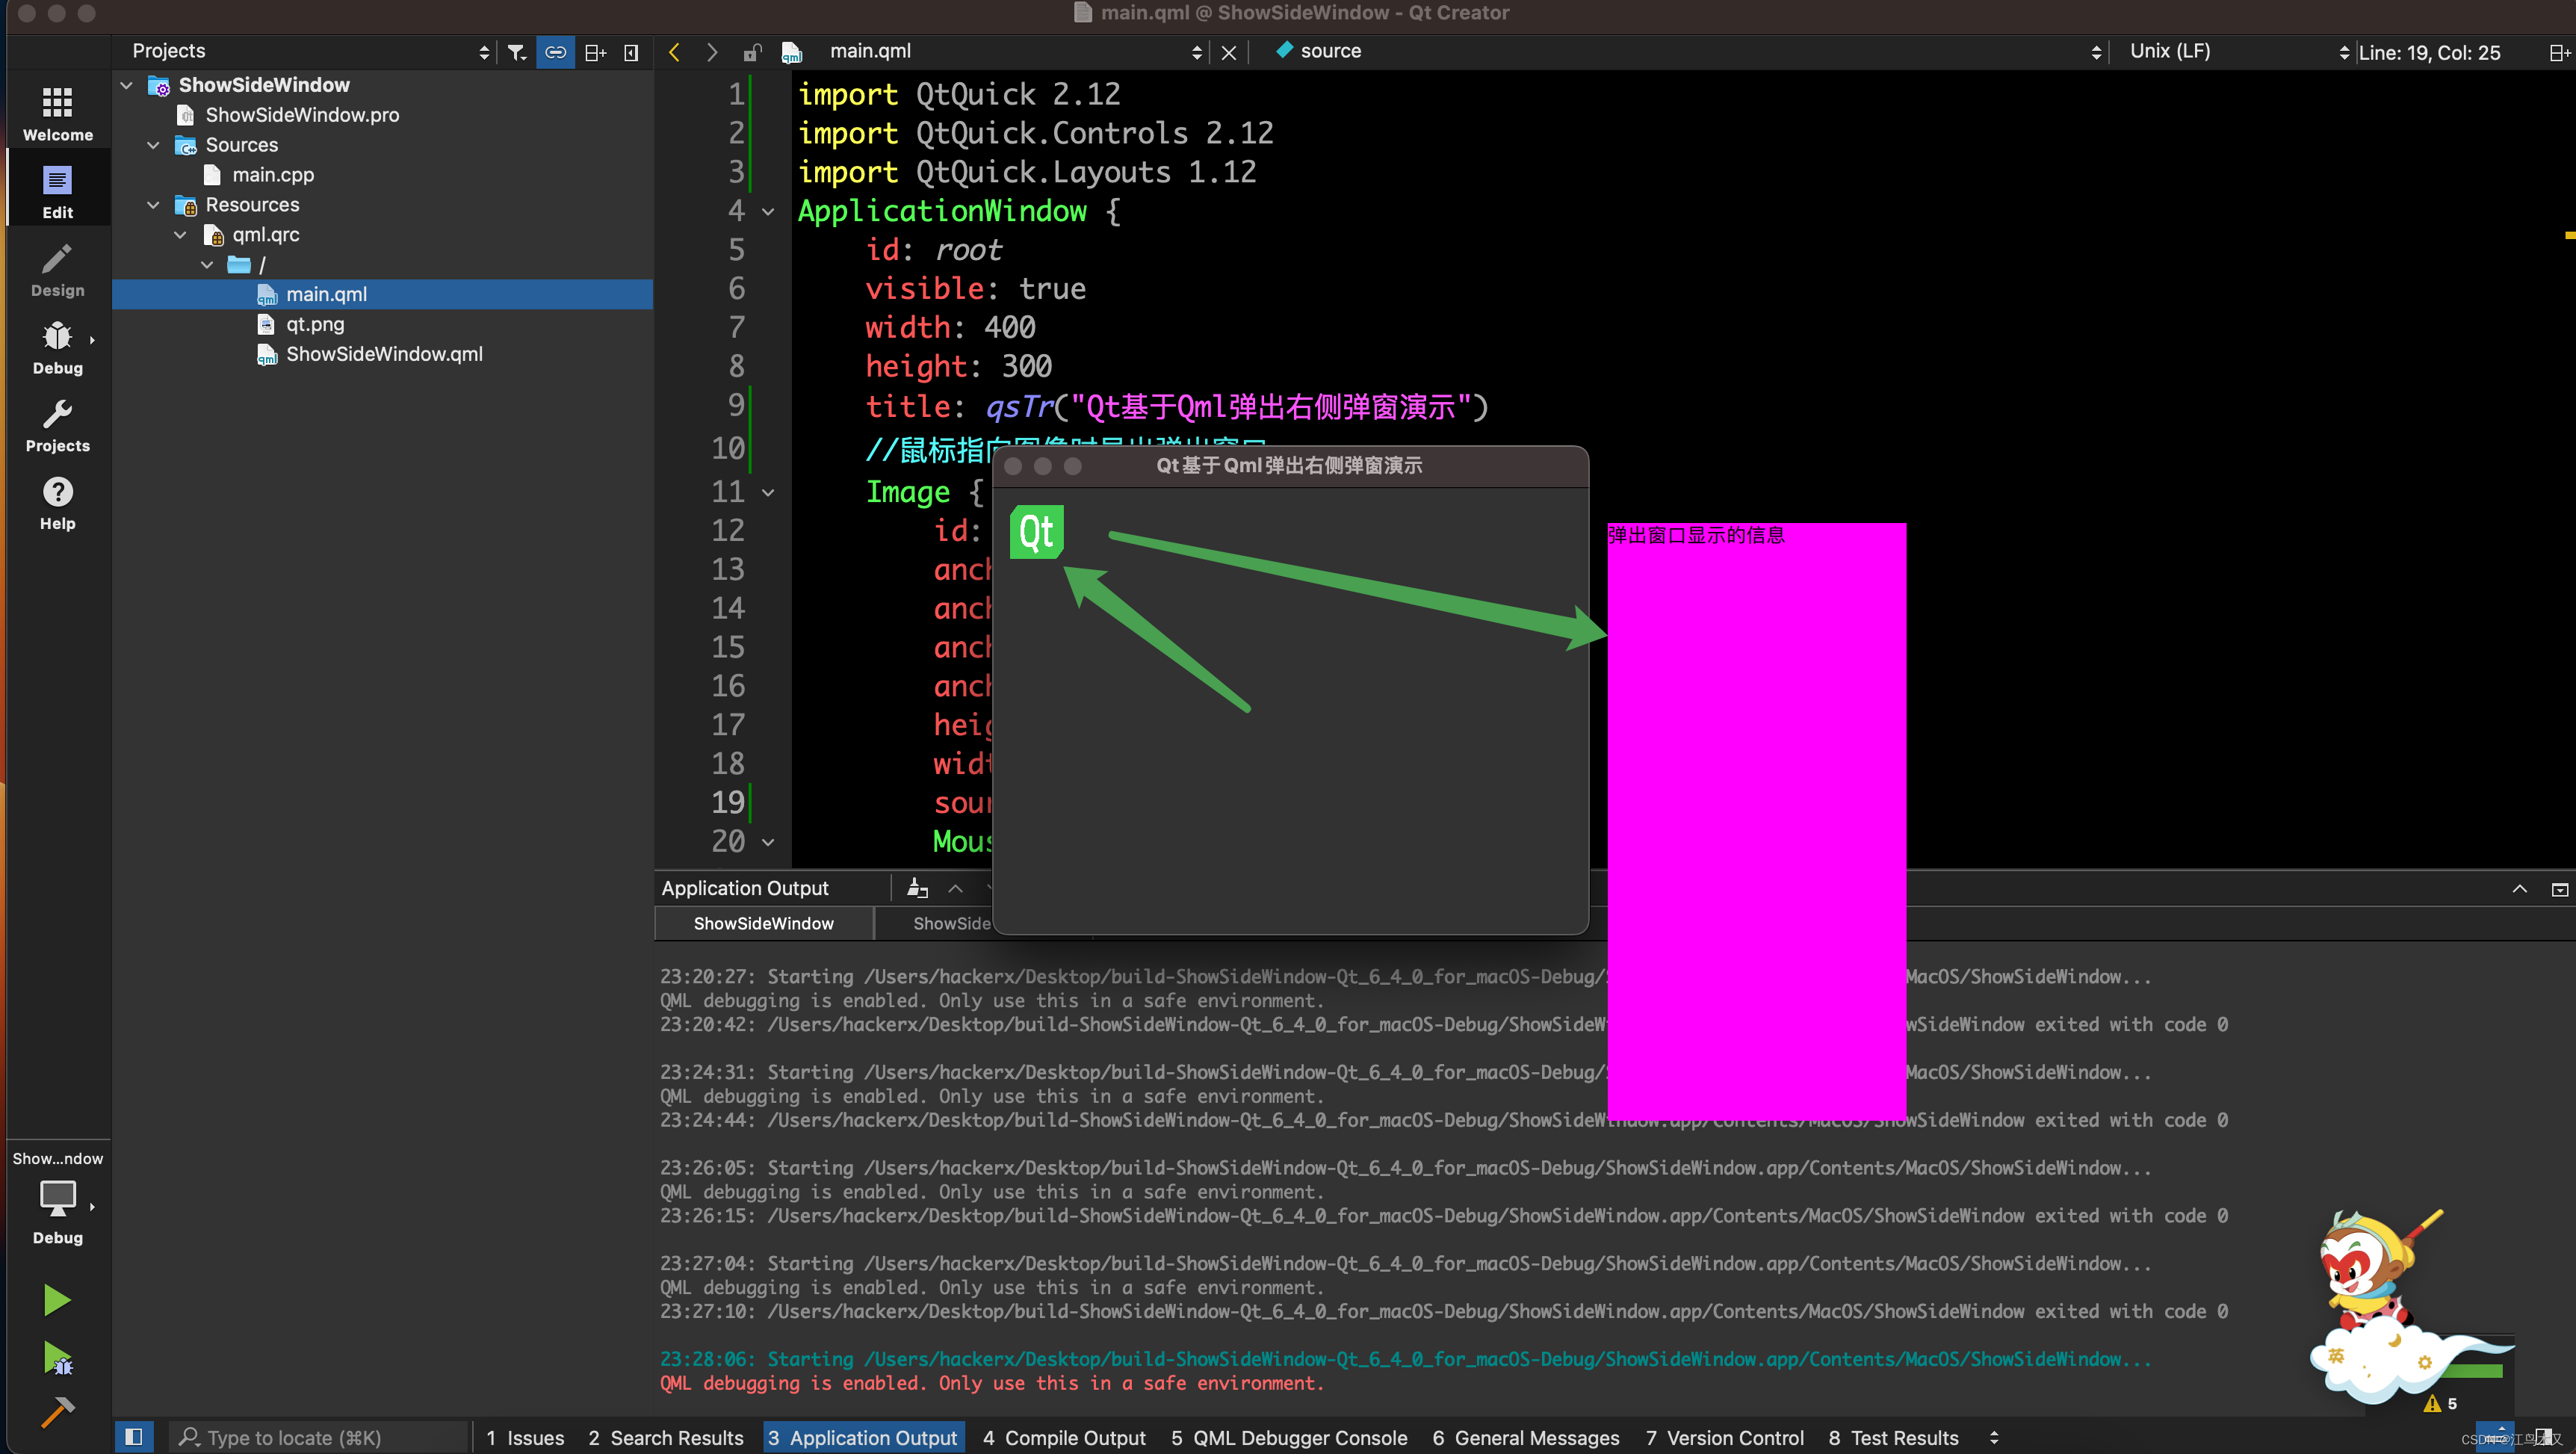This screenshot has height=1454, width=2576.
Task: Switch to Compile Output pane
Action: [1063, 1437]
